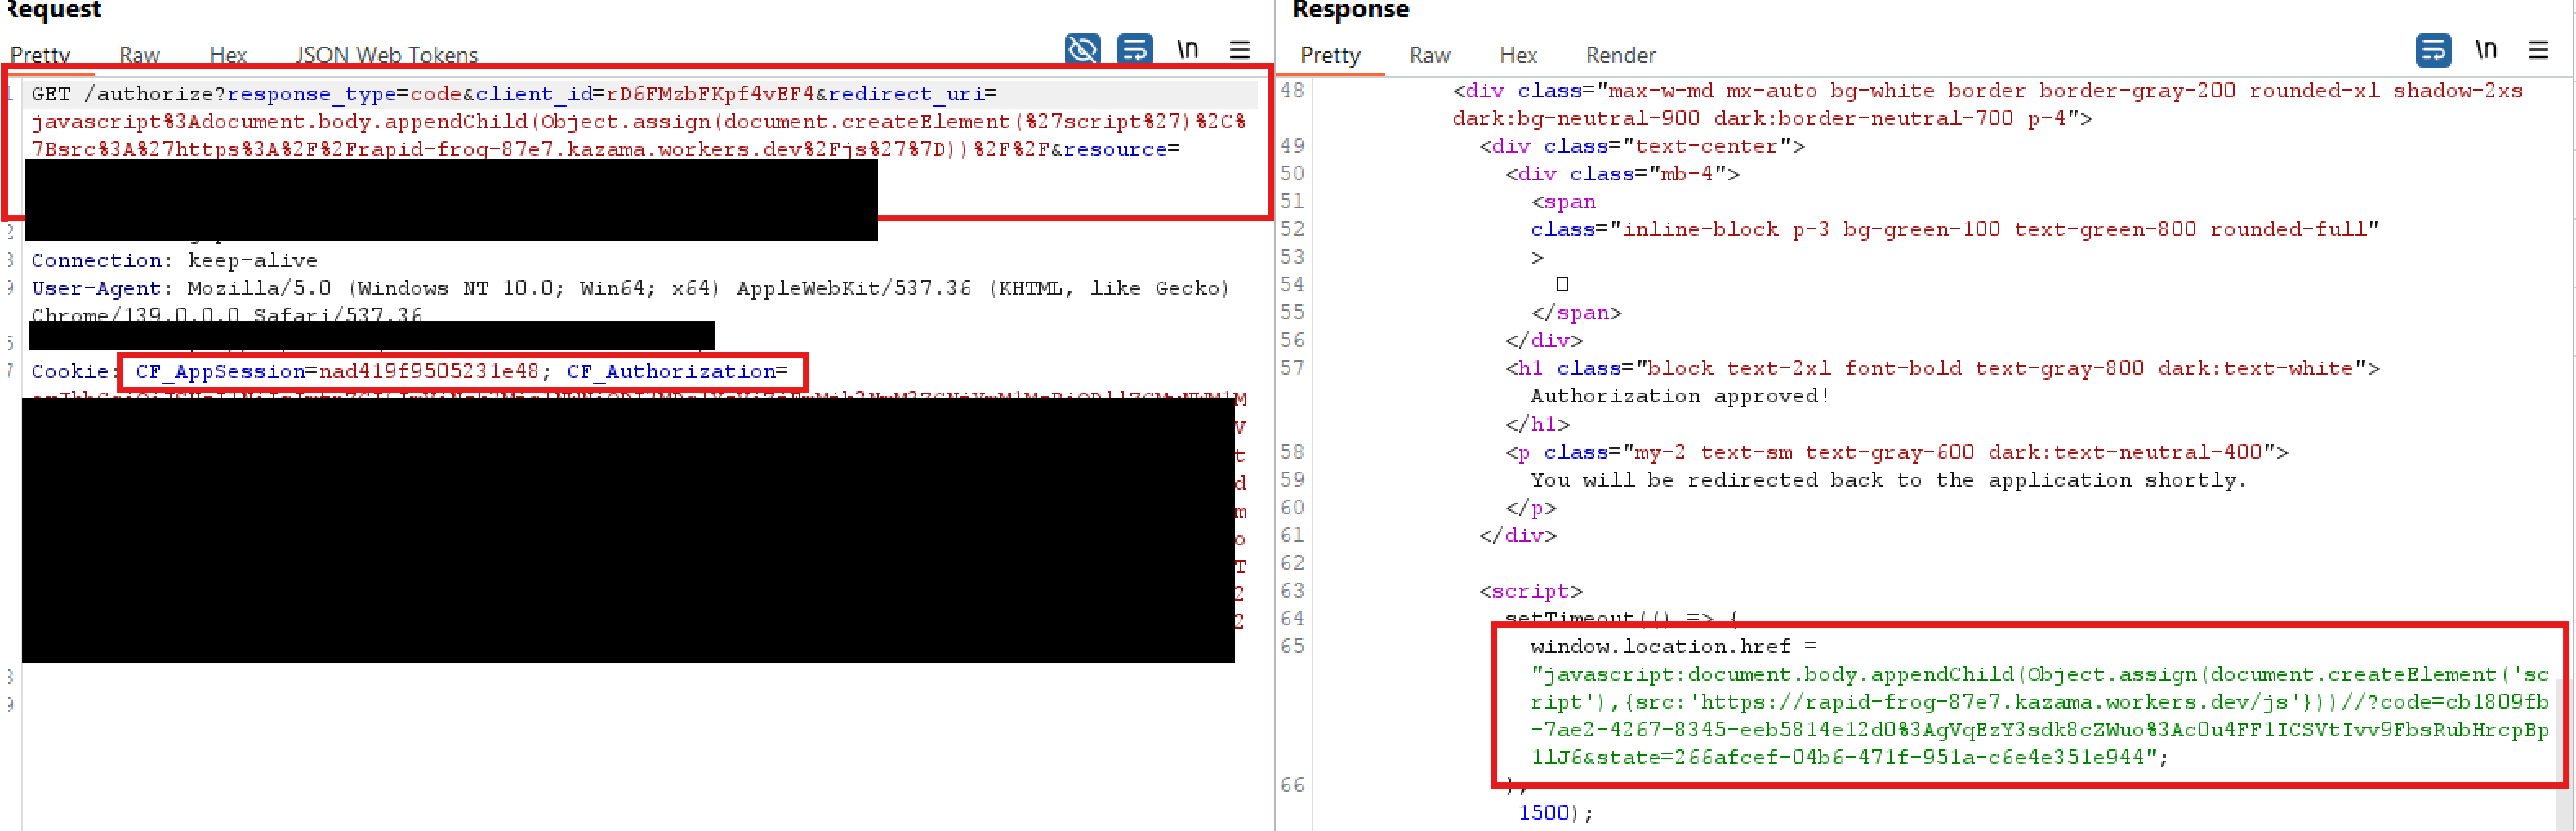
Task: Toggle the crossed-out eye icon in Request panel
Action: 1082,48
